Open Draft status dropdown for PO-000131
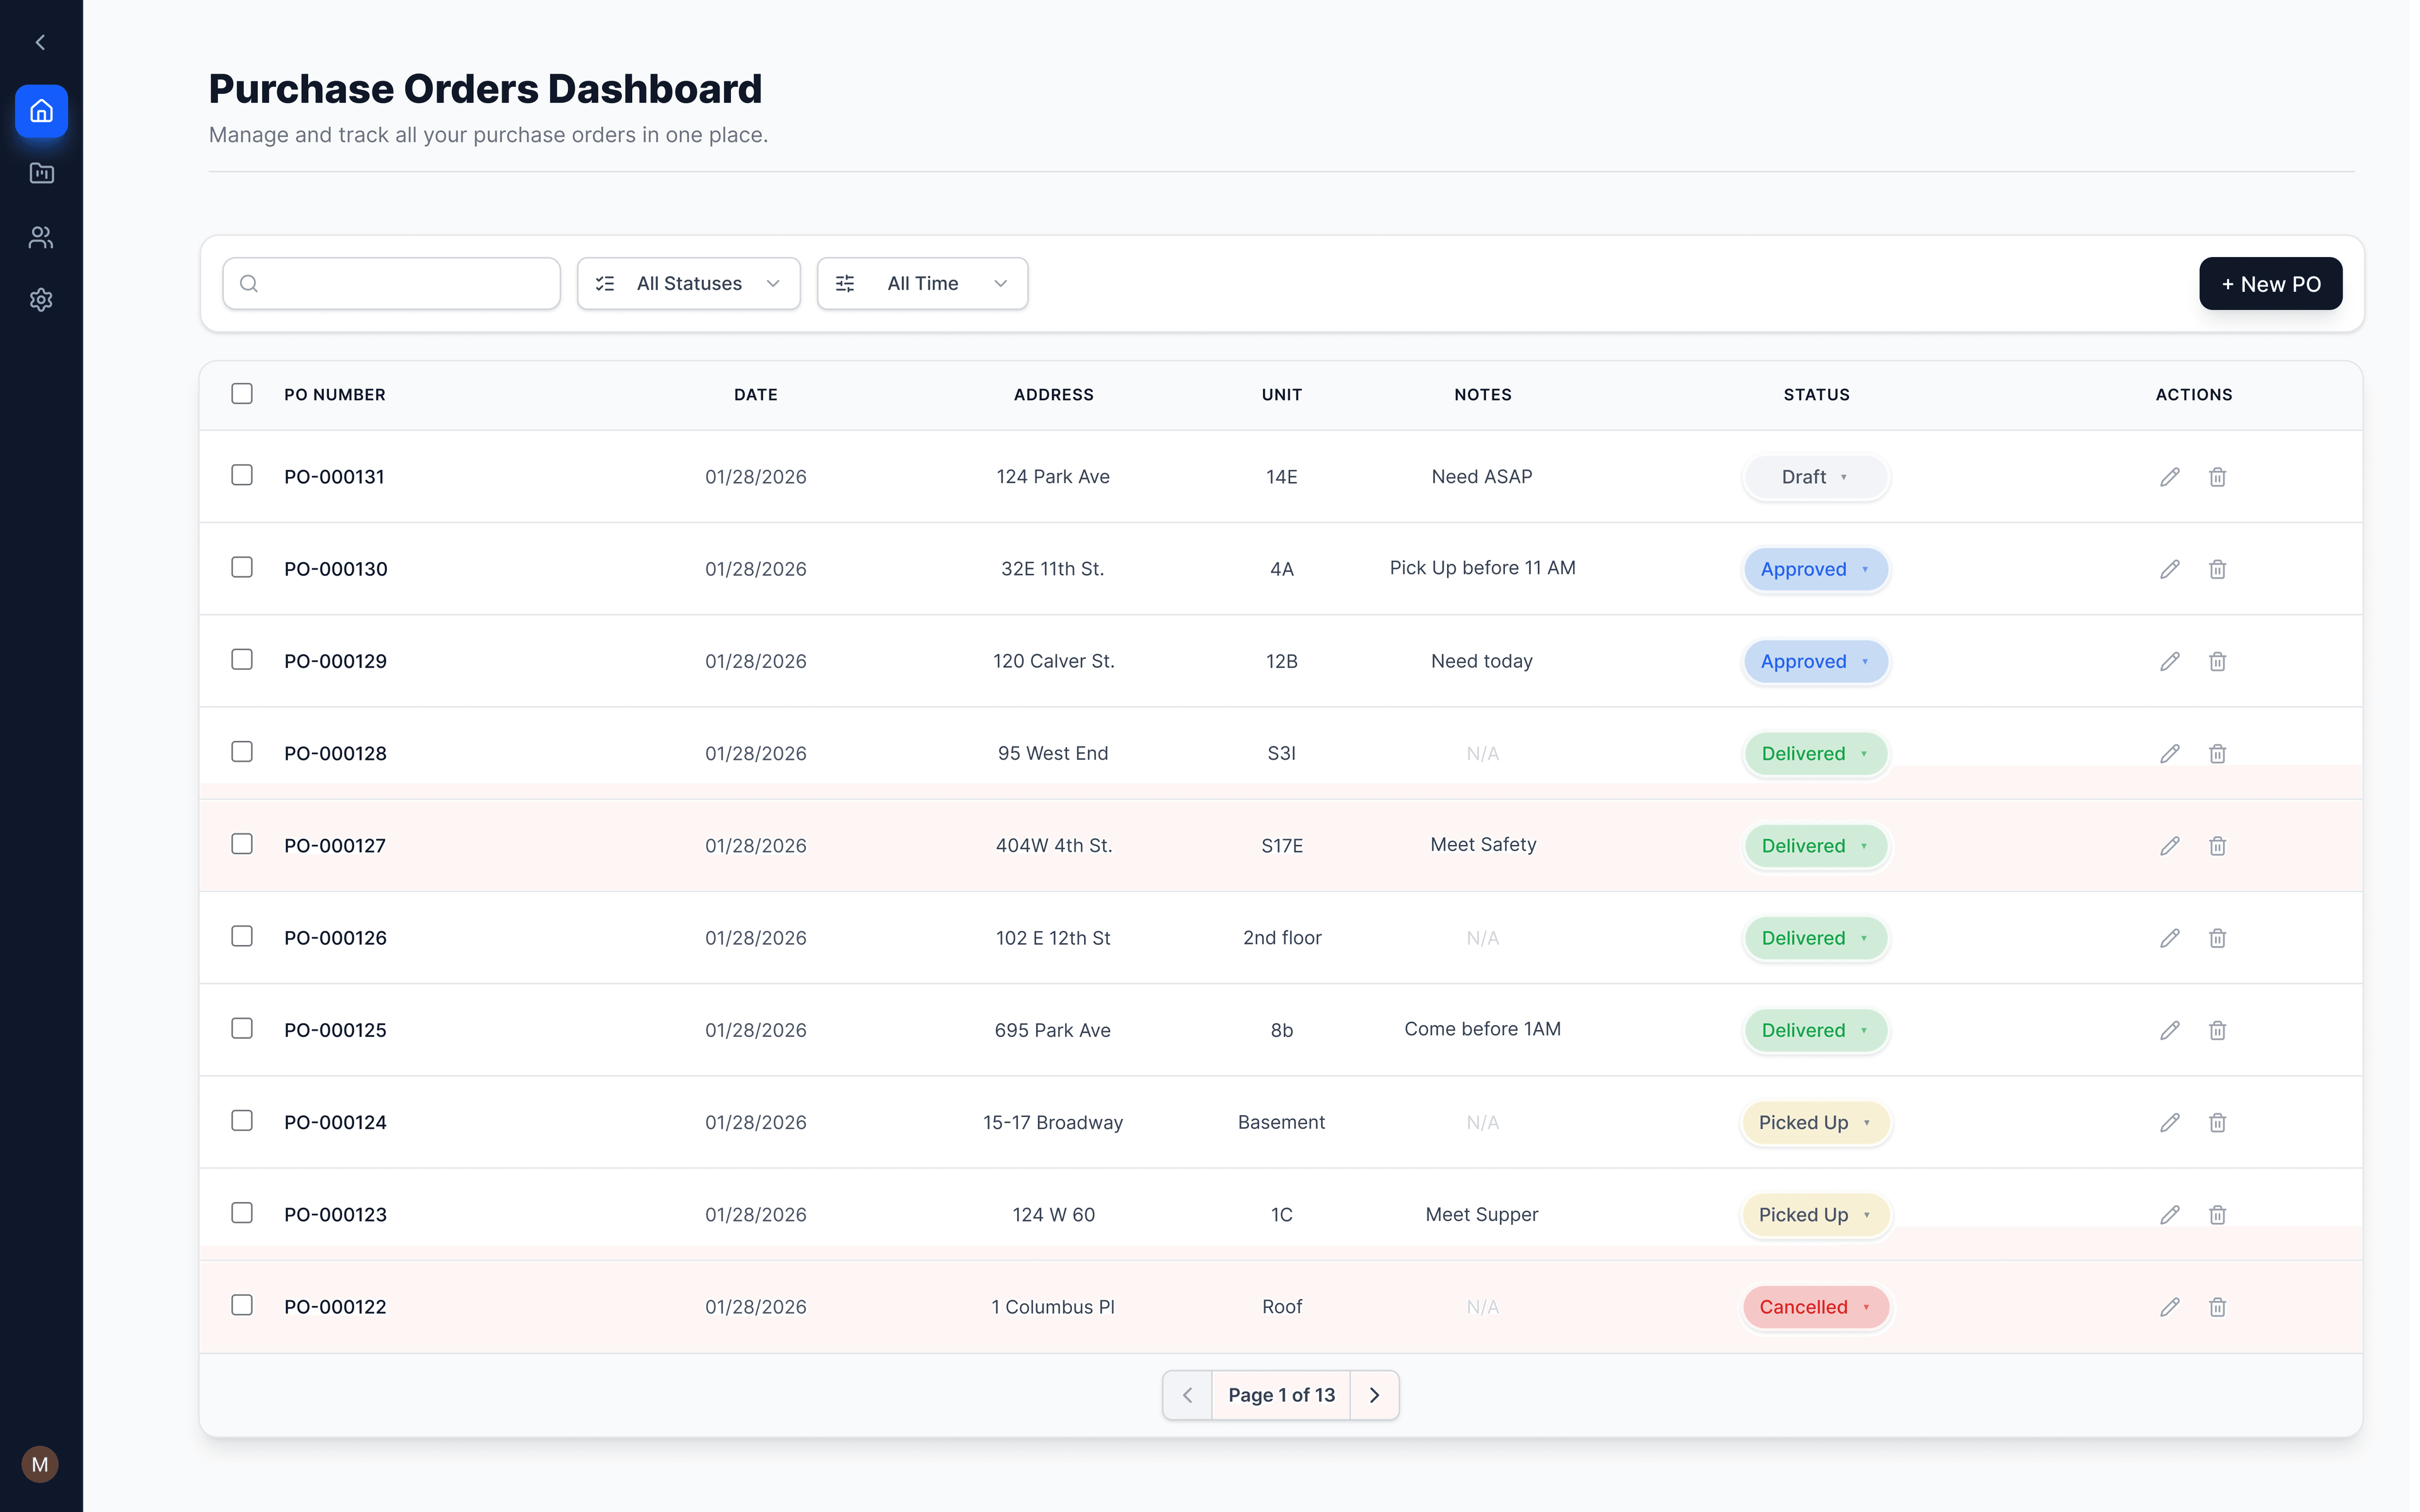This screenshot has height=1512, width=2420. pyautogui.click(x=1815, y=477)
